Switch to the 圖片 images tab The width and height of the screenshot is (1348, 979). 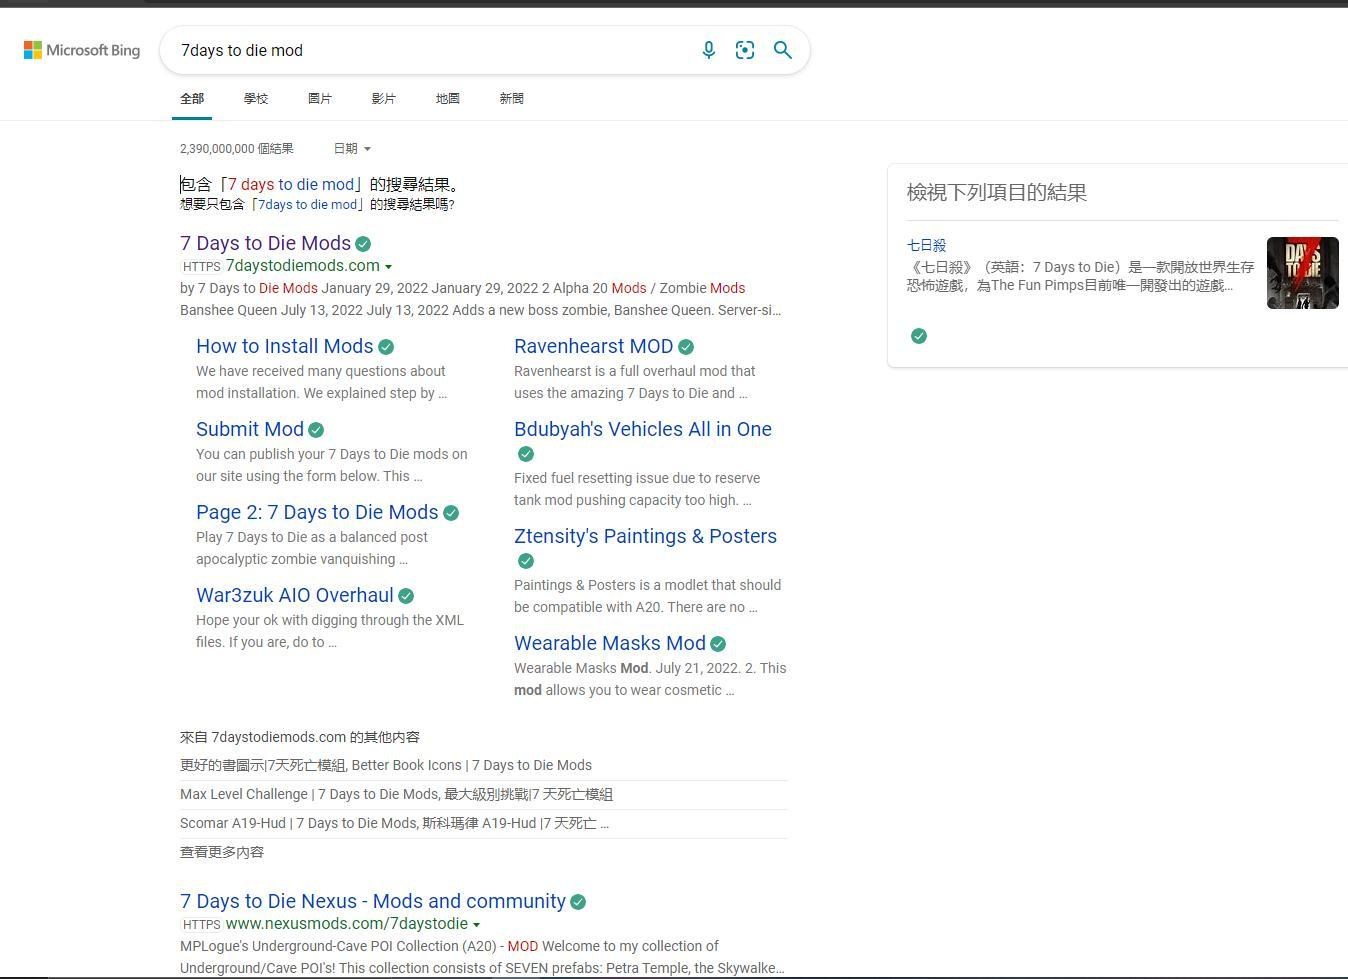pos(320,99)
